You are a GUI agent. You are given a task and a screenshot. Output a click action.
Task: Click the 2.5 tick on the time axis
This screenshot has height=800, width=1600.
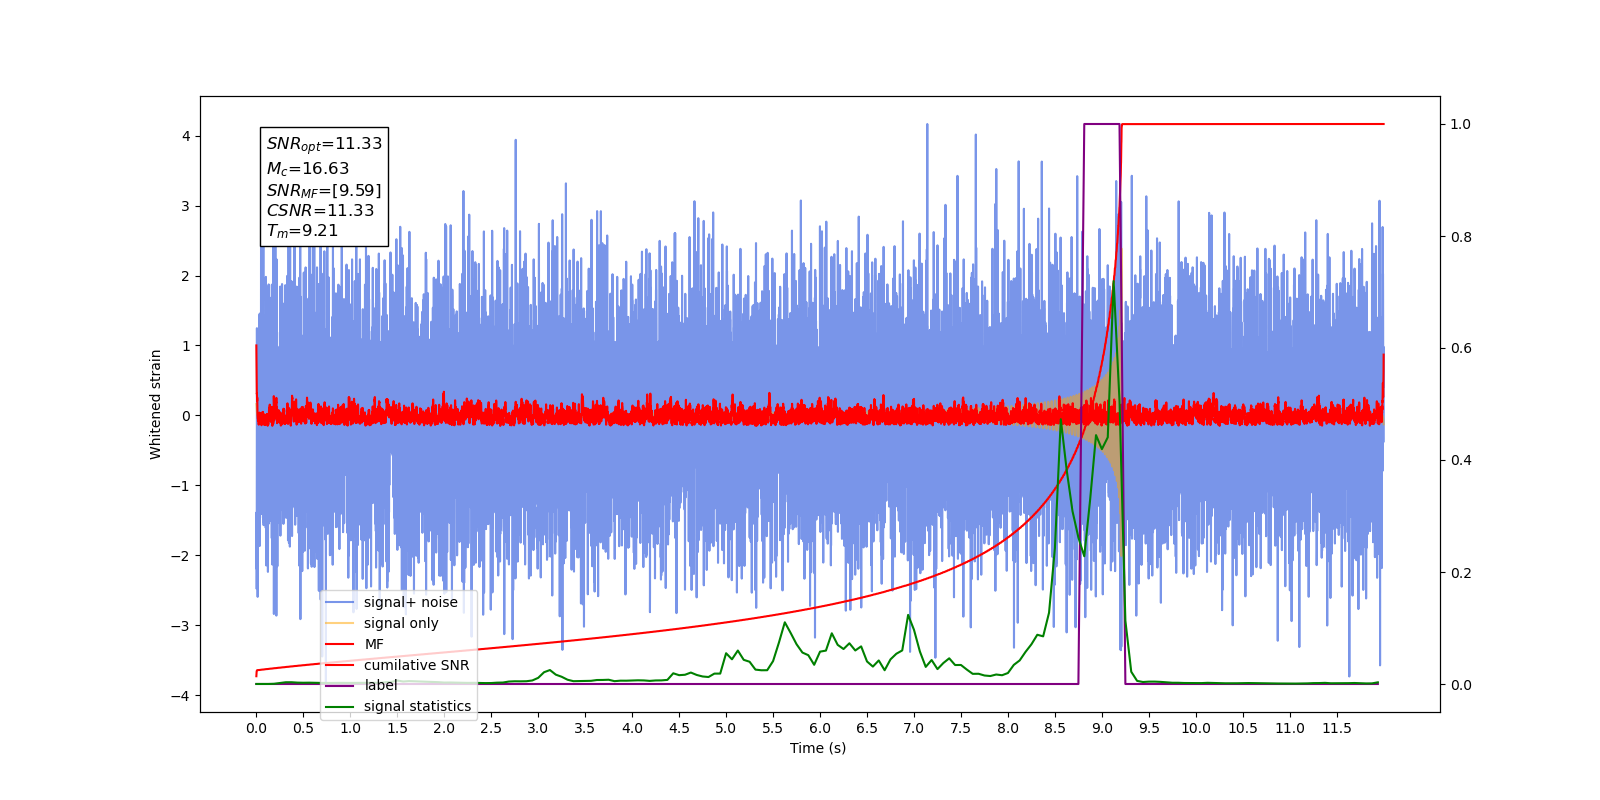click(491, 728)
